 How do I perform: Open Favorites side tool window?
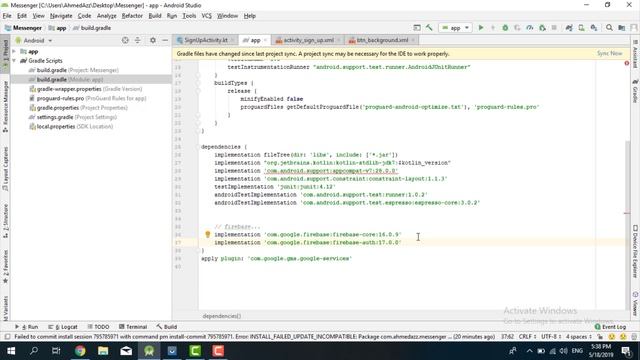(x=5, y=267)
